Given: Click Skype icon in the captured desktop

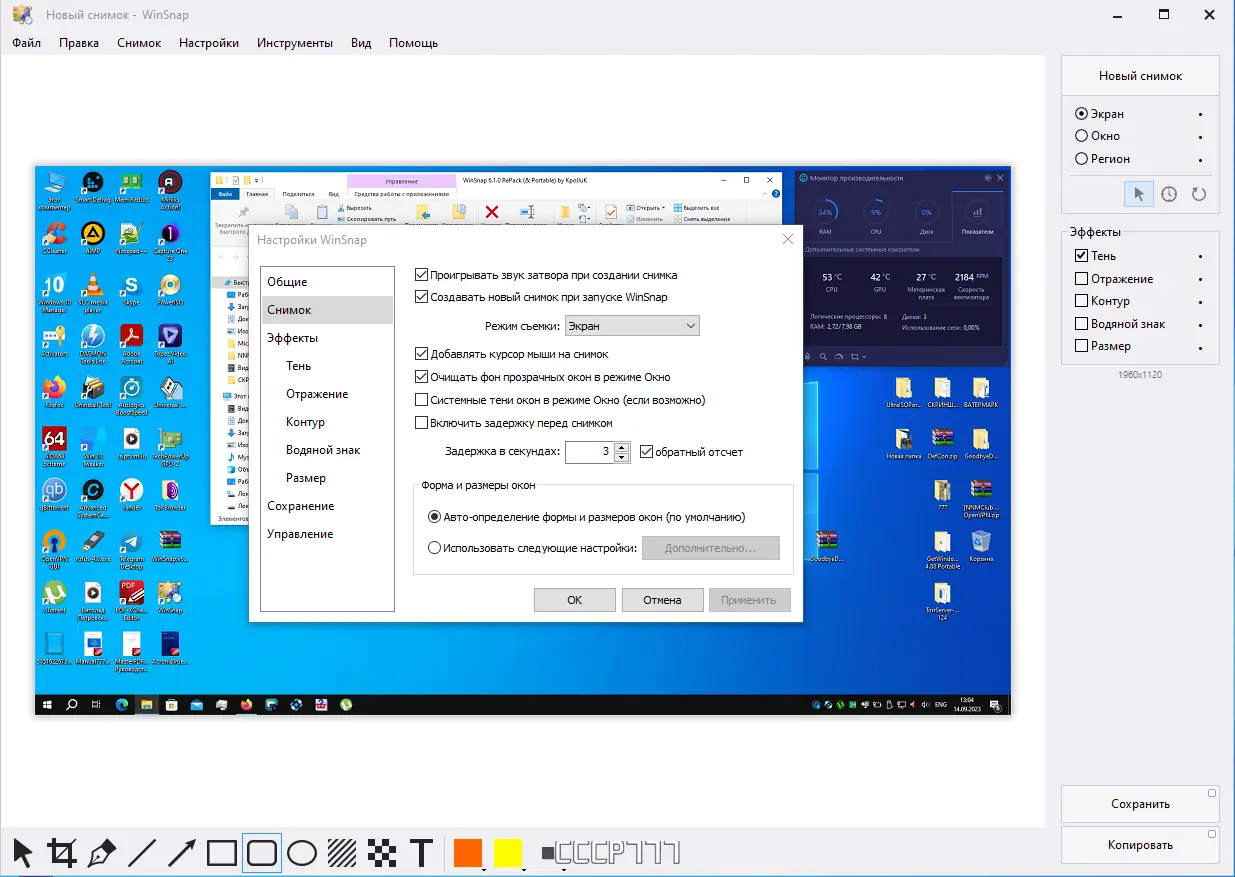Looking at the screenshot, I should (131, 287).
